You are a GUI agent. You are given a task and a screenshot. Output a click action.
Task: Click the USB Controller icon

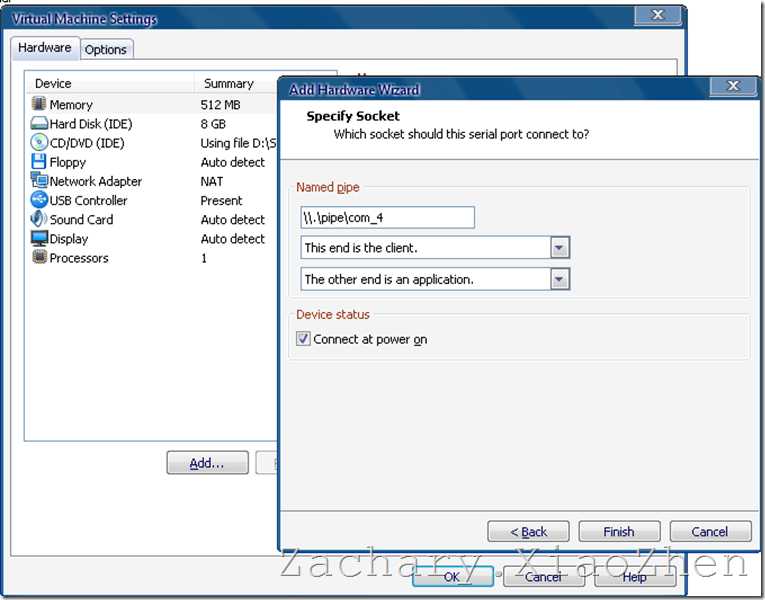[39, 200]
